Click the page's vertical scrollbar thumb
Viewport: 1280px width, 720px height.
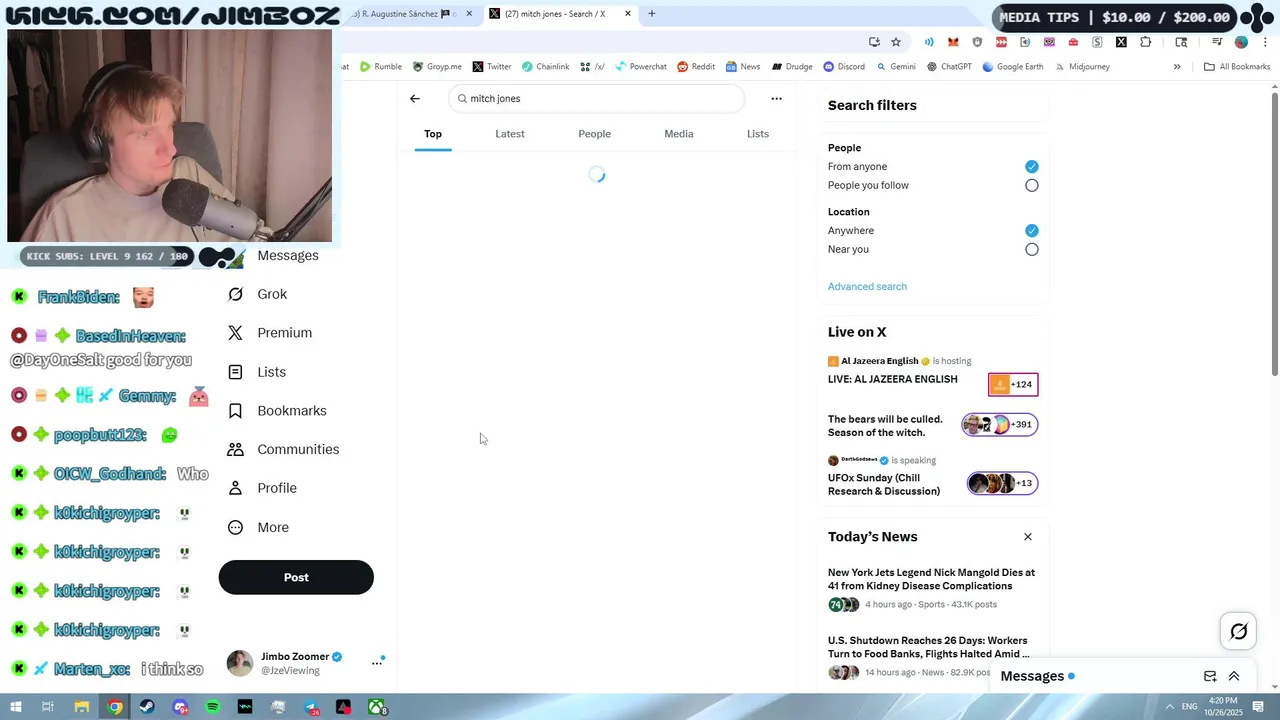1275,235
